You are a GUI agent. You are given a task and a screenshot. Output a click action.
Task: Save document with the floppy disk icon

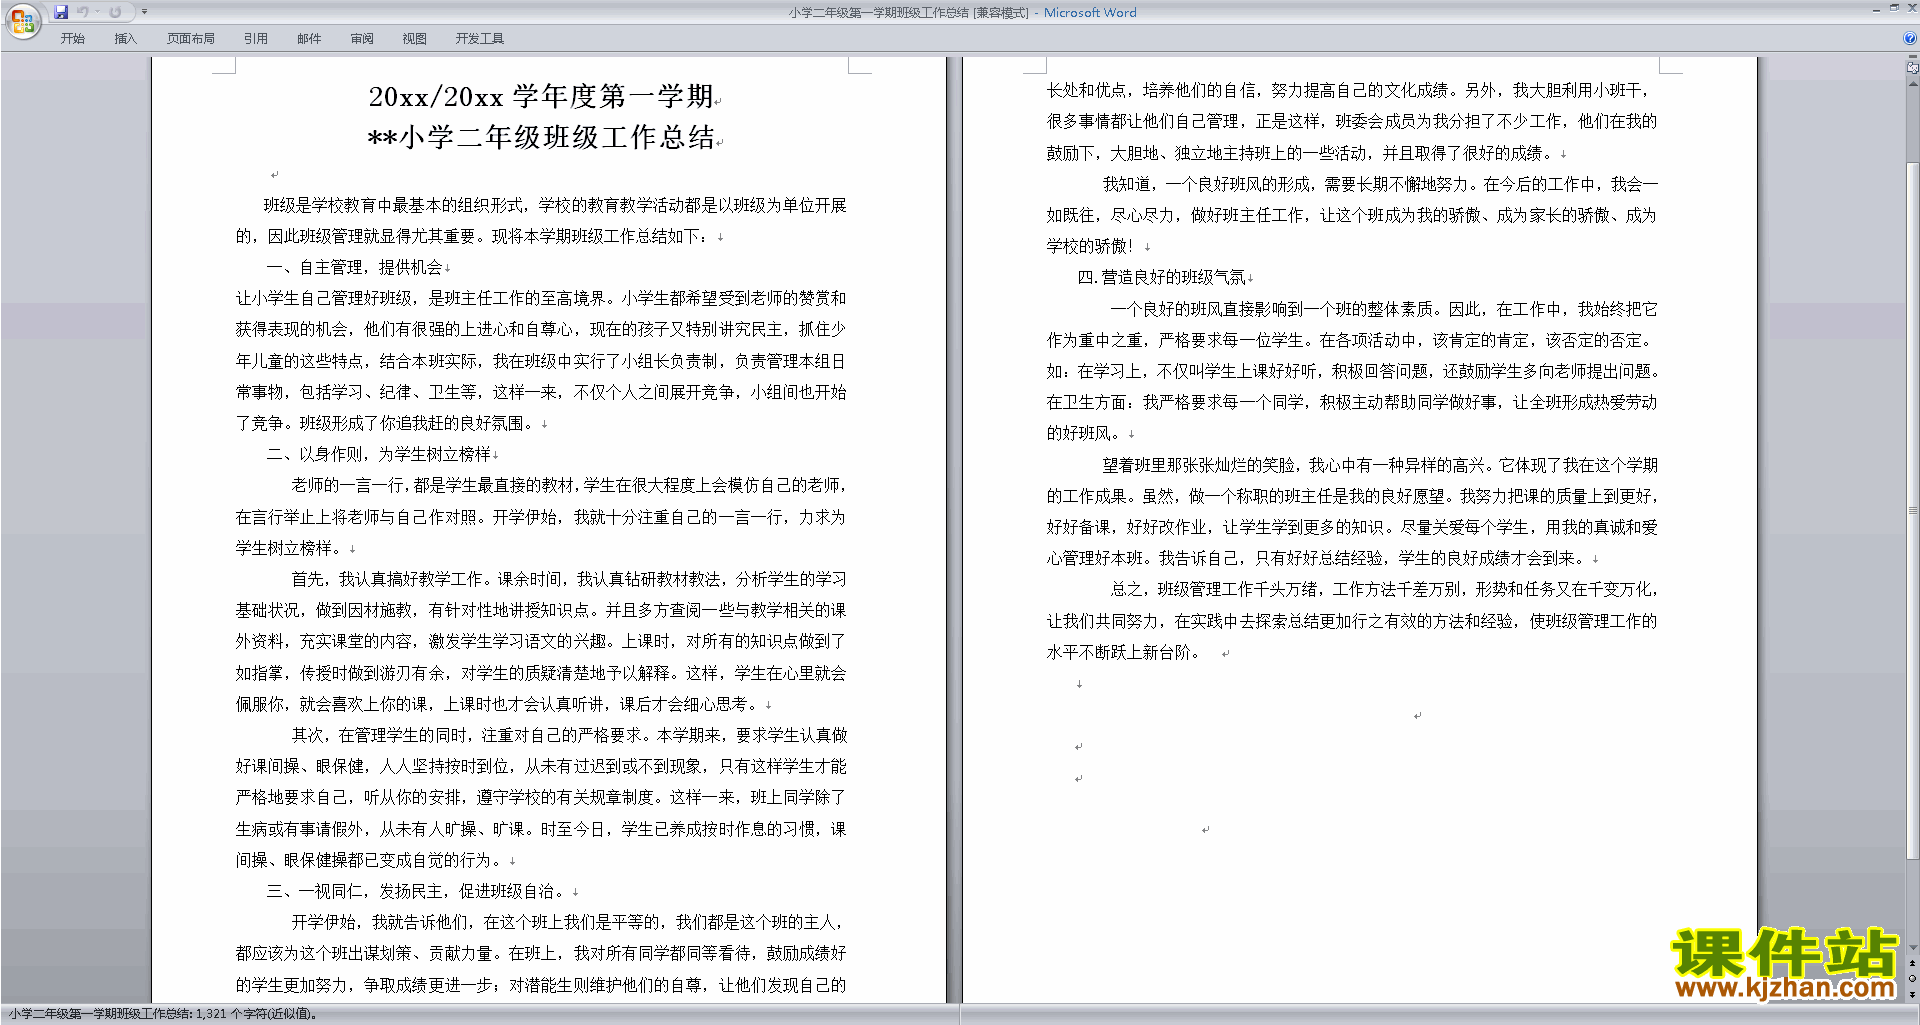coord(61,12)
